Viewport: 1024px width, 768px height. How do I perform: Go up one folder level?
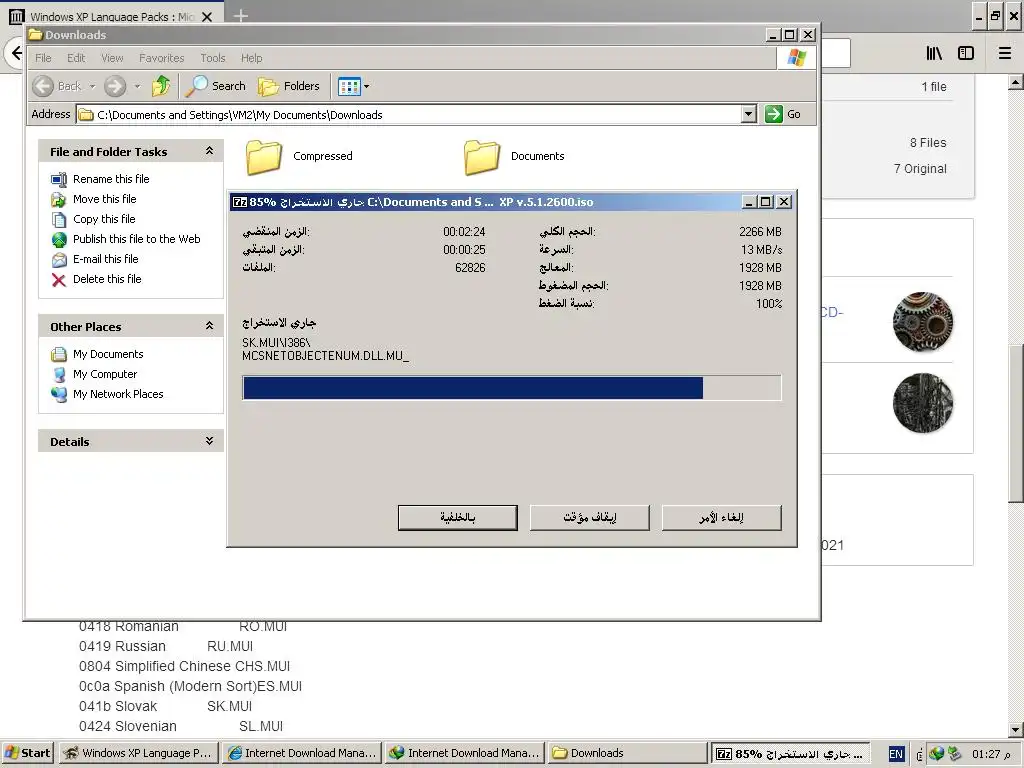(x=161, y=86)
